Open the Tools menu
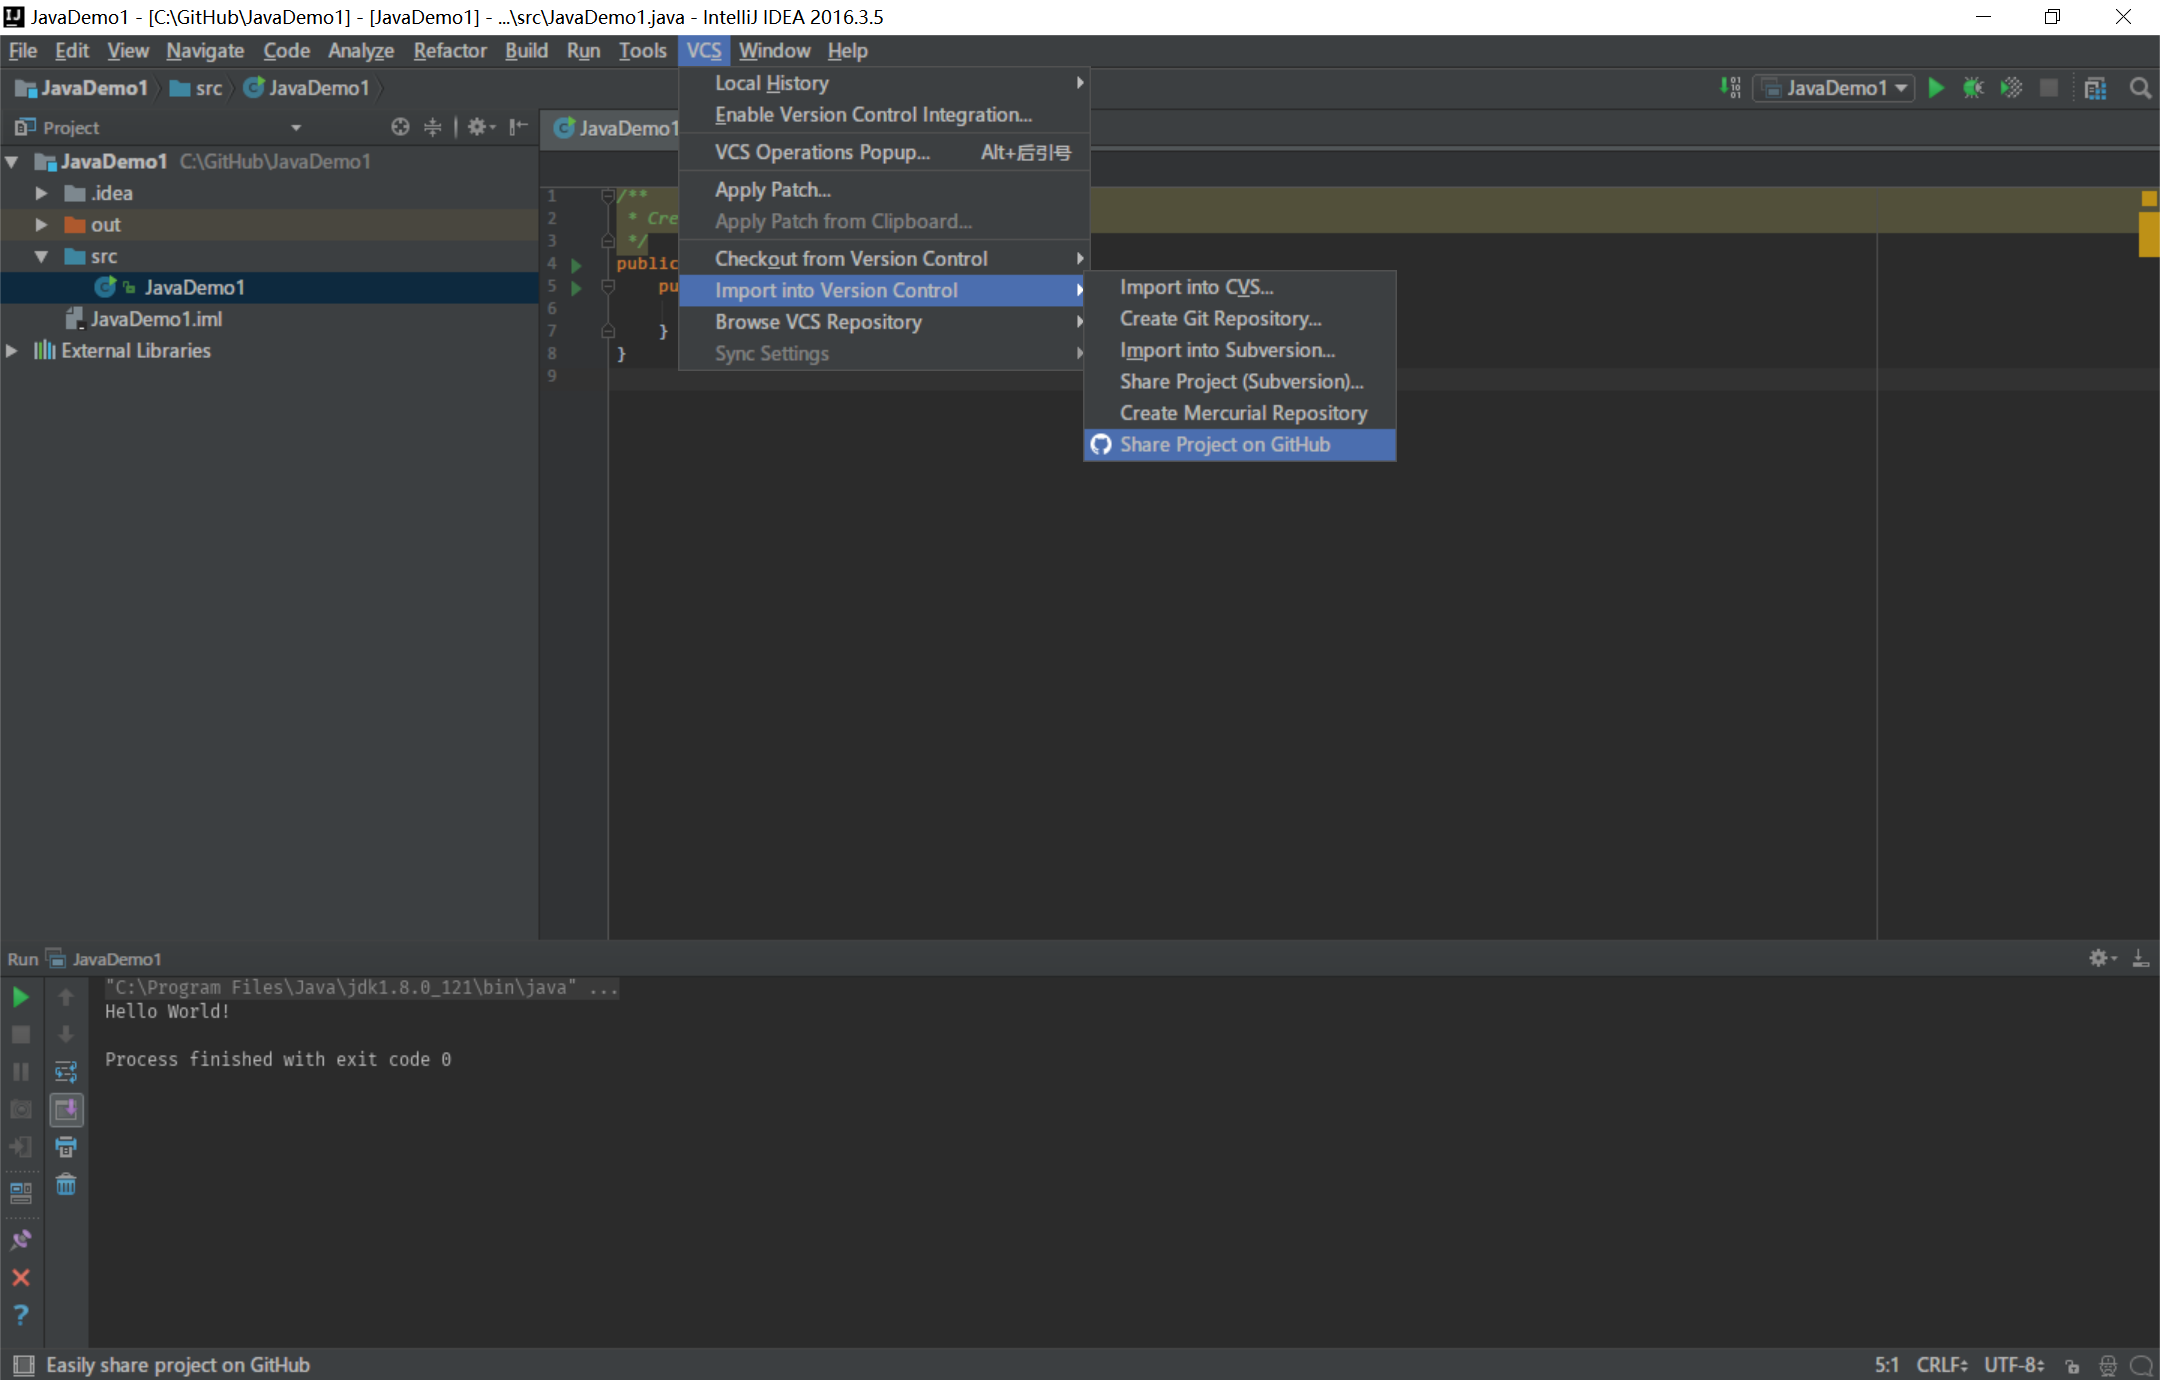The image size is (2160, 1380). point(642,51)
